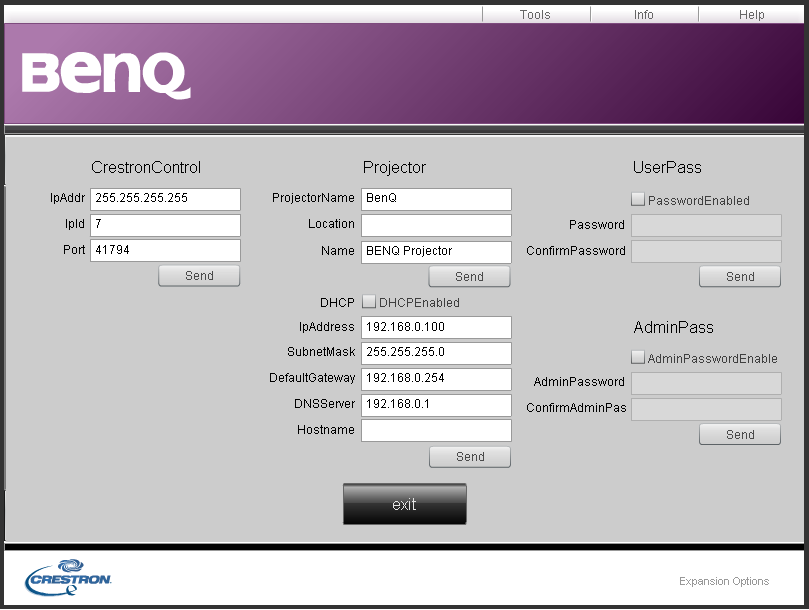Open Expansion Options link
The image size is (809, 610).
click(x=724, y=581)
